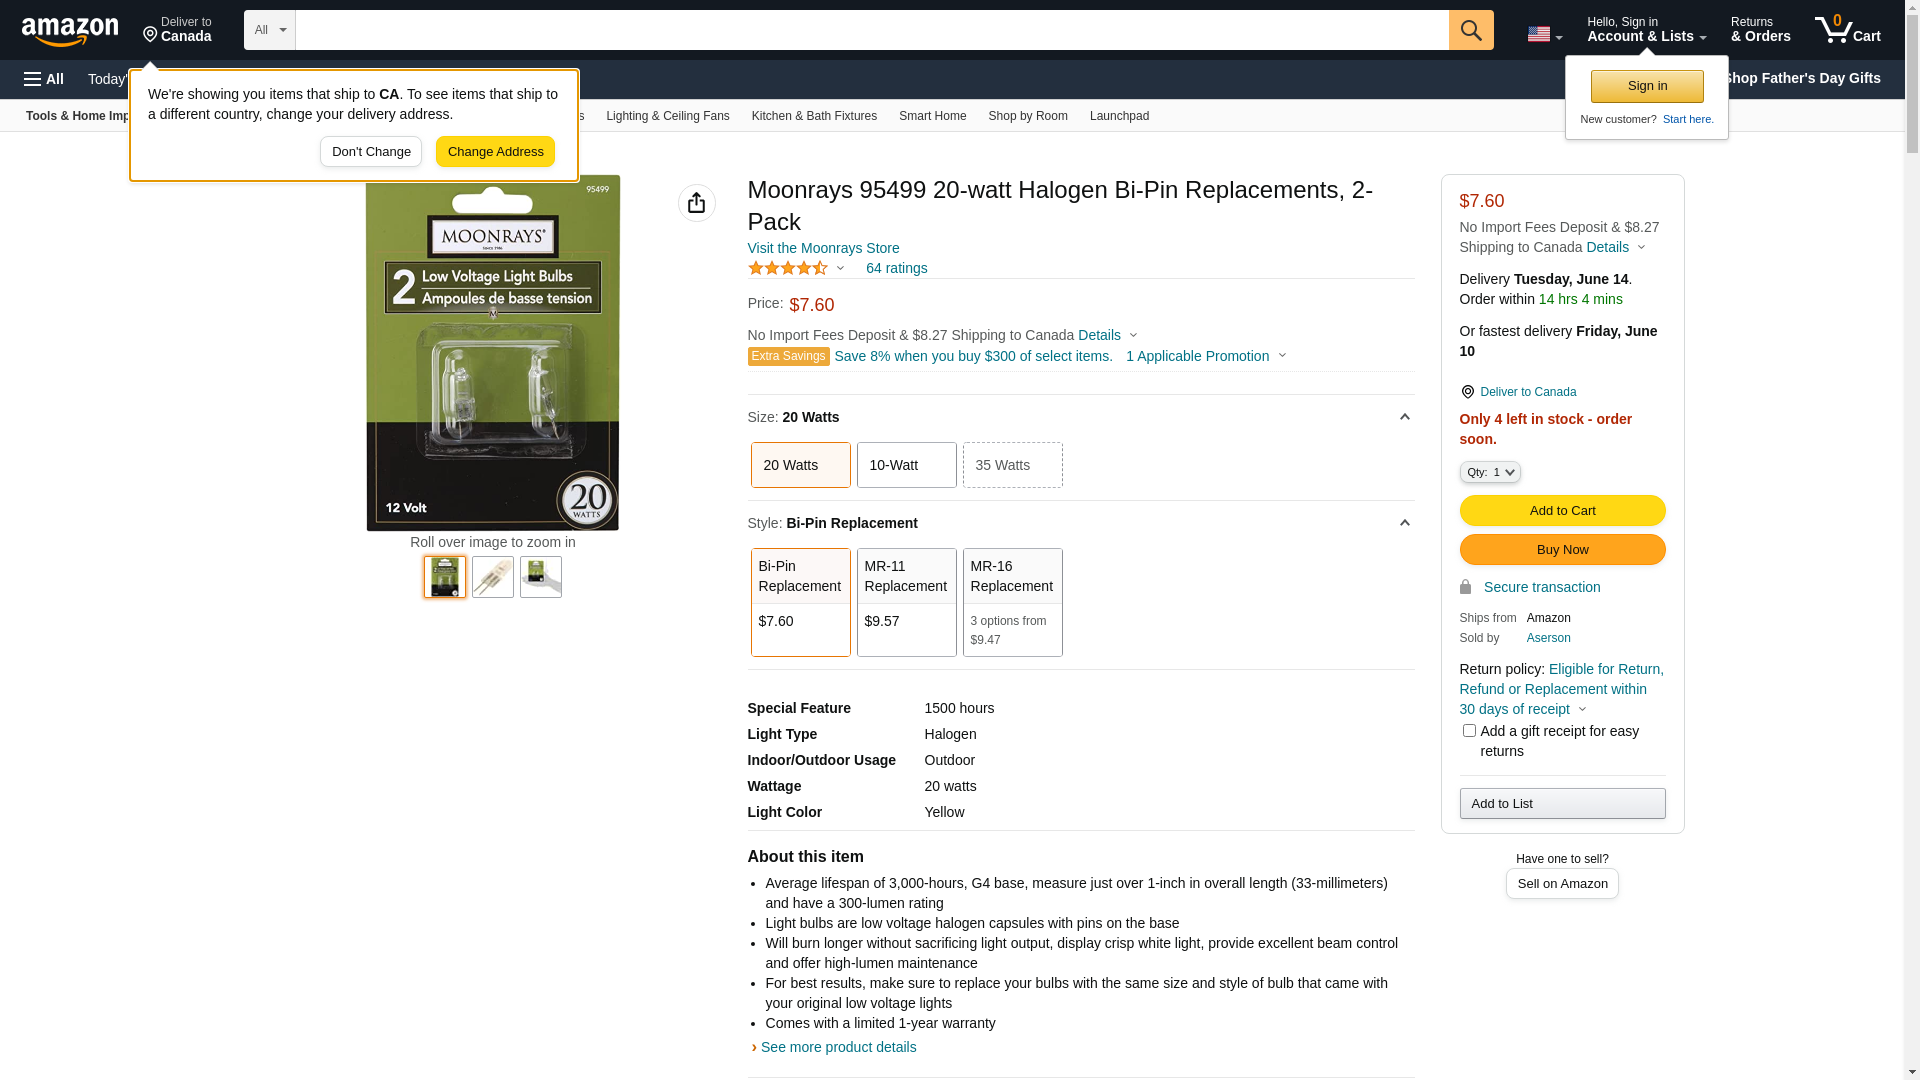Collapse the Size options section
Viewport: 1920px width, 1080px height.
point(1404,417)
